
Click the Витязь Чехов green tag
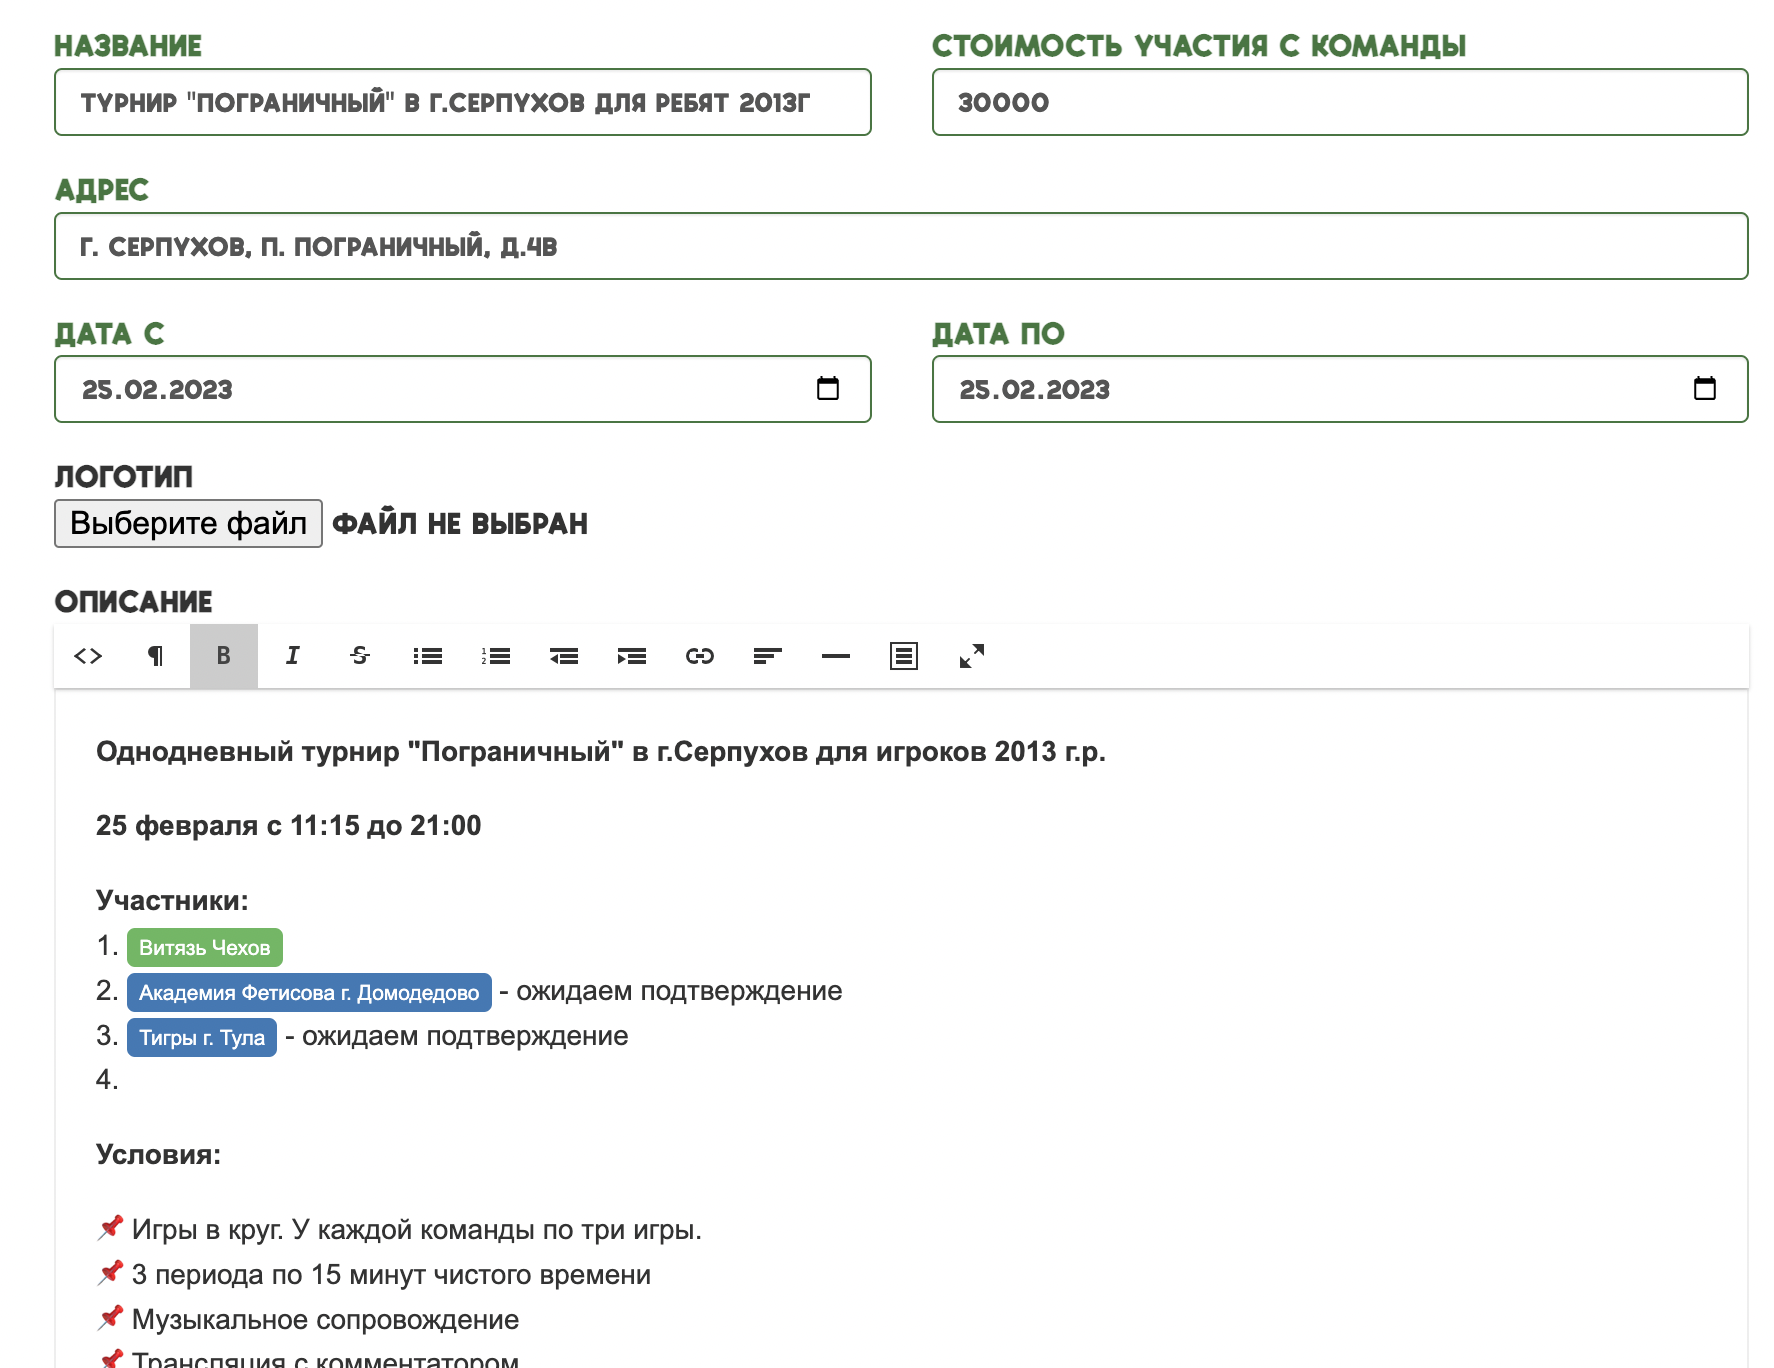click(205, 948)
